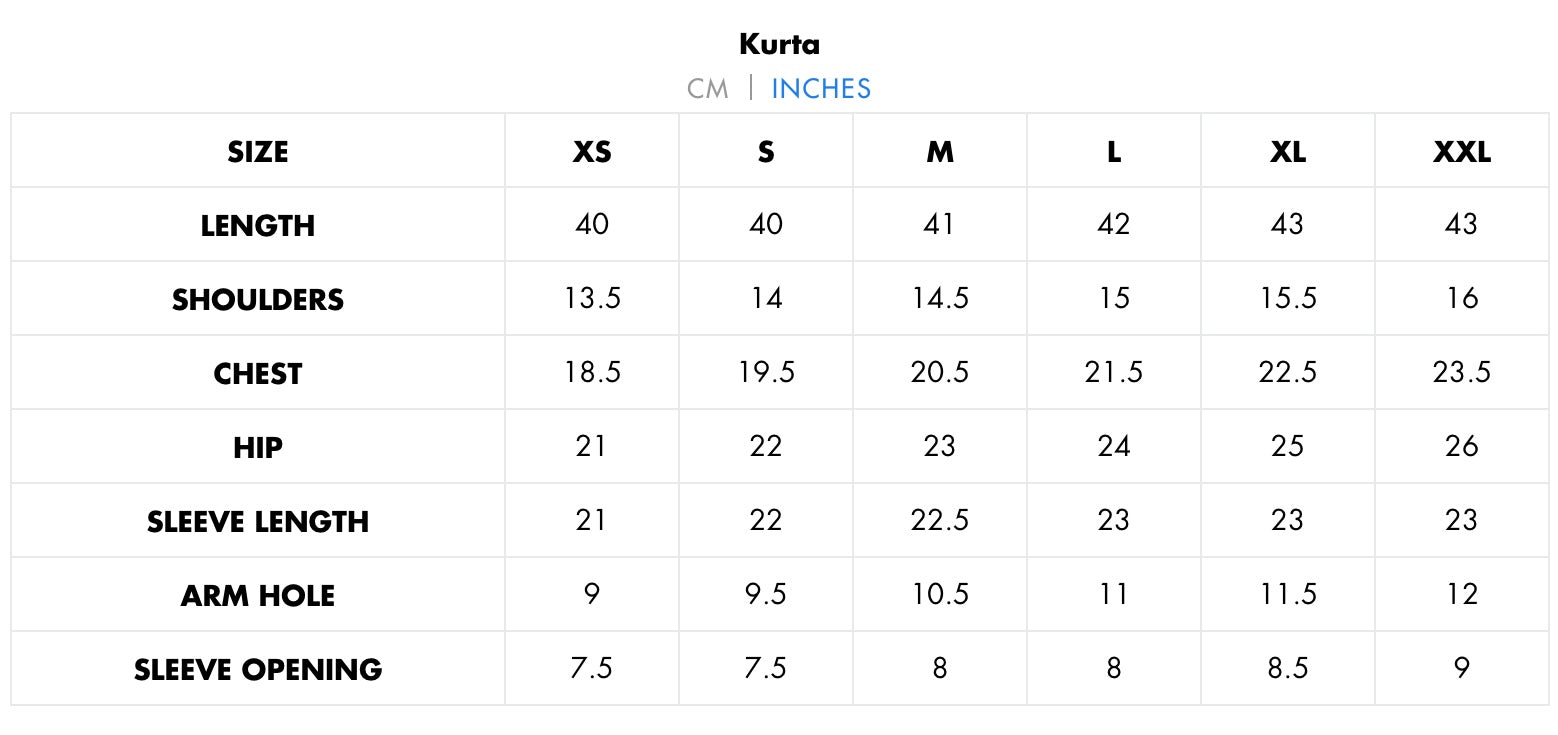
Task: Click the L shoulders value 15
Action: [x=1114, y=299]
